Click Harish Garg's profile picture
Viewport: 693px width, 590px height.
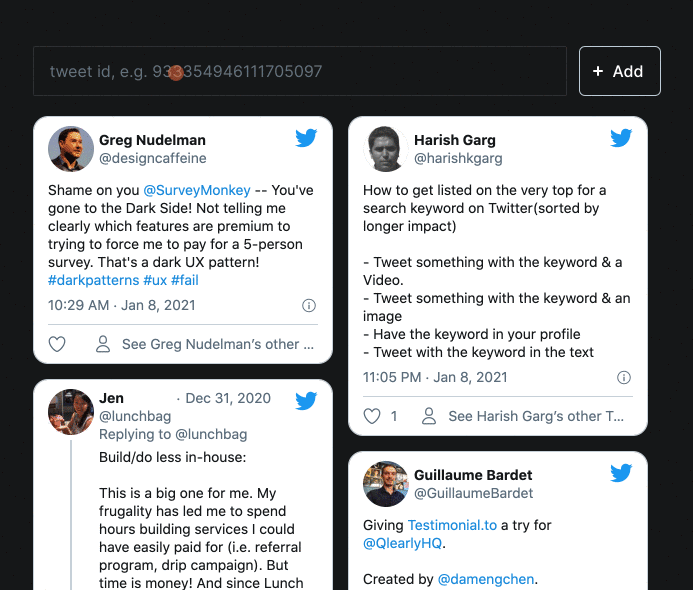click(386, 149)
